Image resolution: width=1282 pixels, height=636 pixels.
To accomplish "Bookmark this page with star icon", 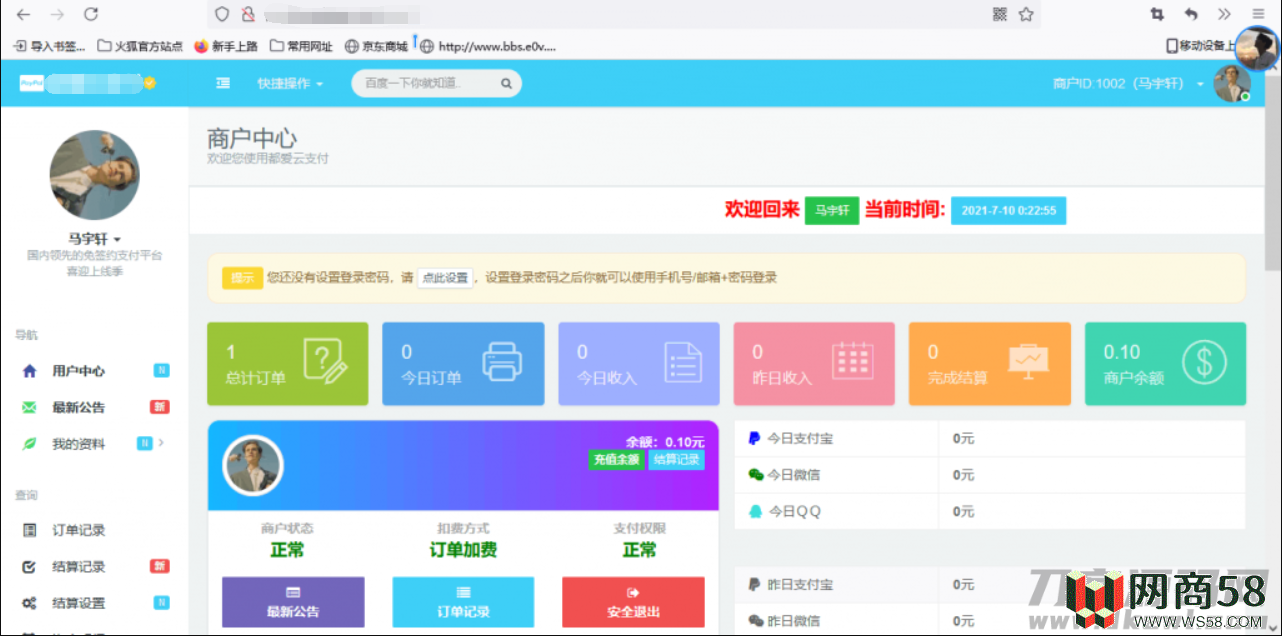I will [x=1026, y=14].
